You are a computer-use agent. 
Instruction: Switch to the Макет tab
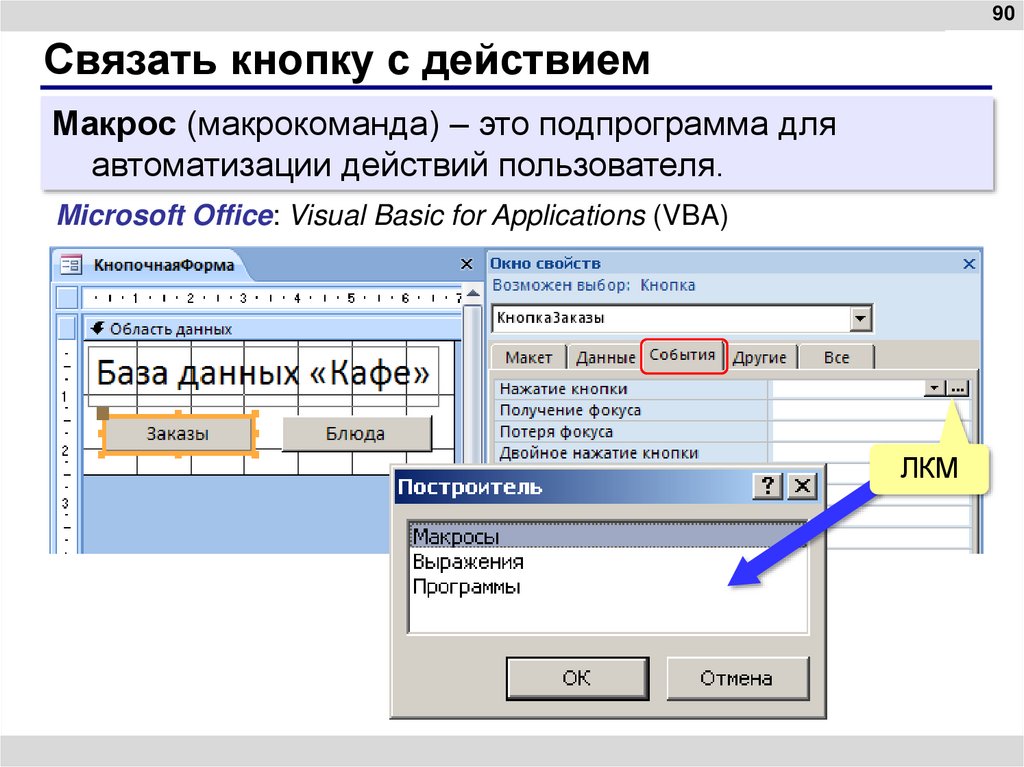click(x=529, y=356)
